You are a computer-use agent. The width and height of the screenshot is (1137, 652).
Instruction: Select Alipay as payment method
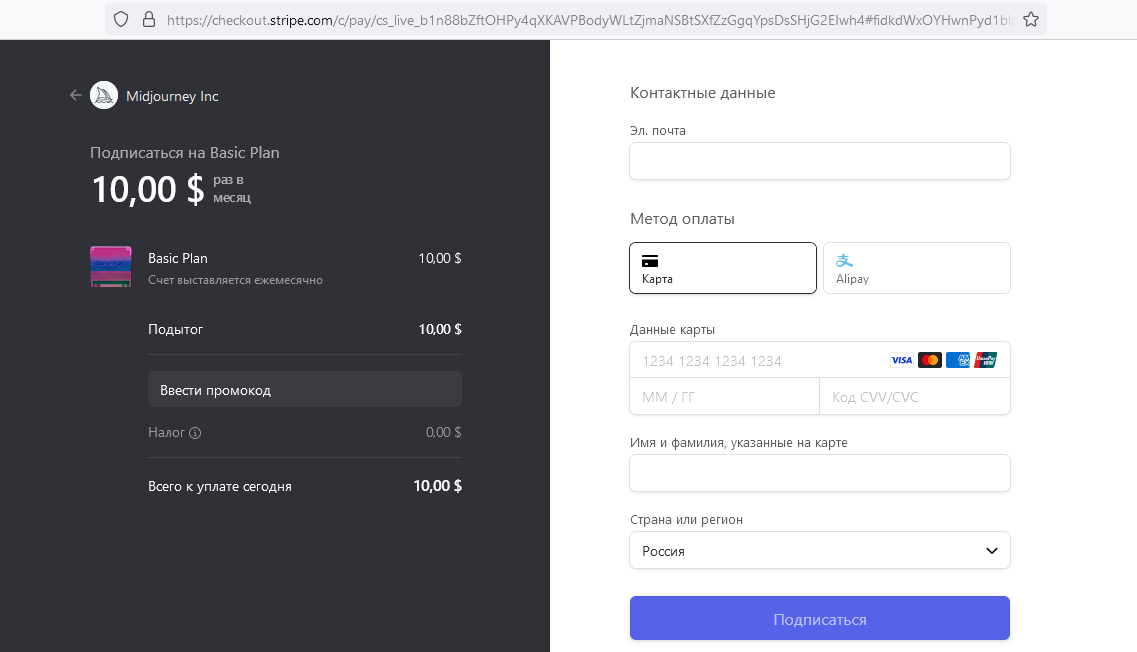tap(916, 268)
